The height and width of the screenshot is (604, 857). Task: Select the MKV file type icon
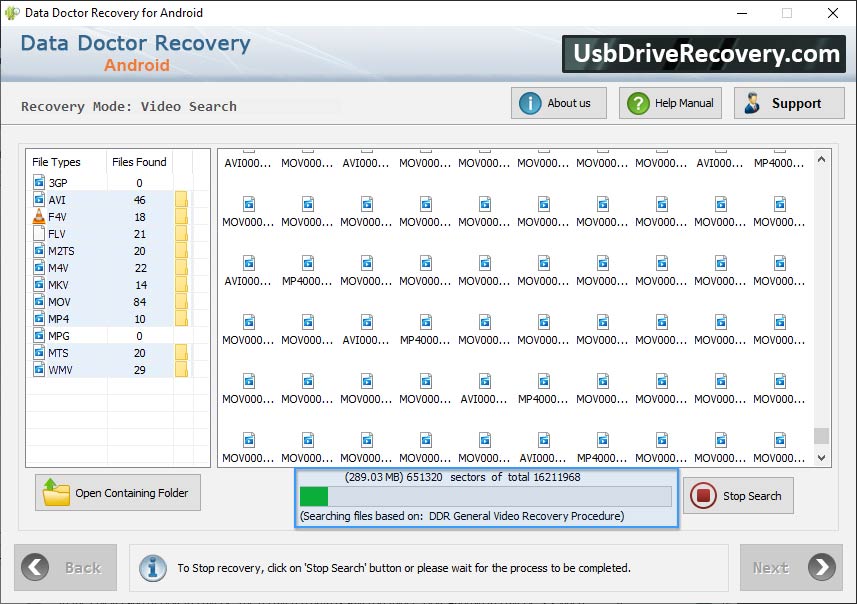39,284
